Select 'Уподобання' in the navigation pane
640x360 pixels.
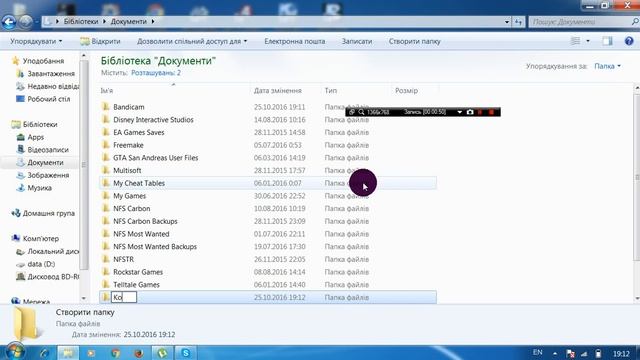click(43, 61)
